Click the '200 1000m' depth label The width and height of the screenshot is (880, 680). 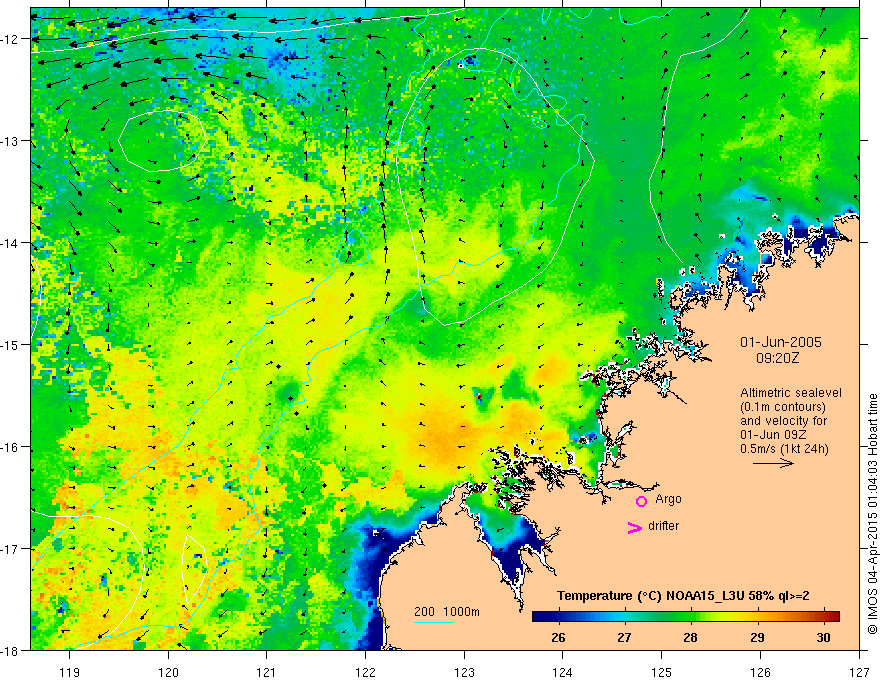(447, 612)
